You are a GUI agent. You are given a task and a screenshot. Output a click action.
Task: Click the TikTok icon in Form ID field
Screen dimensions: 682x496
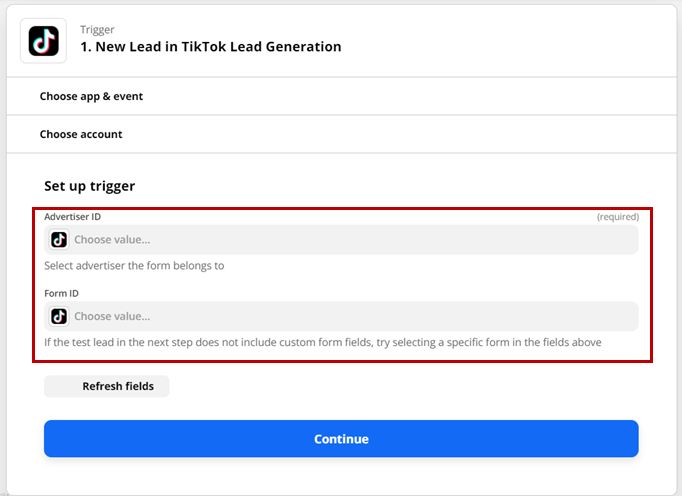pyautogui.click(x=59, y=316)
